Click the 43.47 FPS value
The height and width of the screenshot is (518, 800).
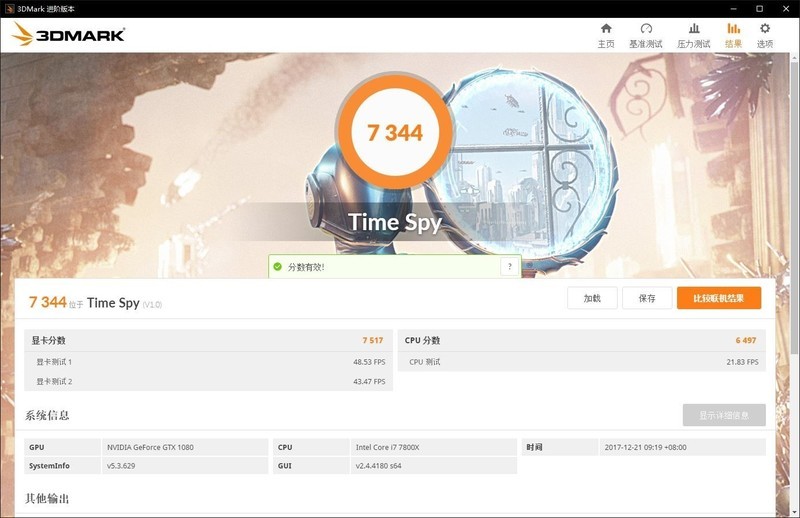[x=369, y=381]
